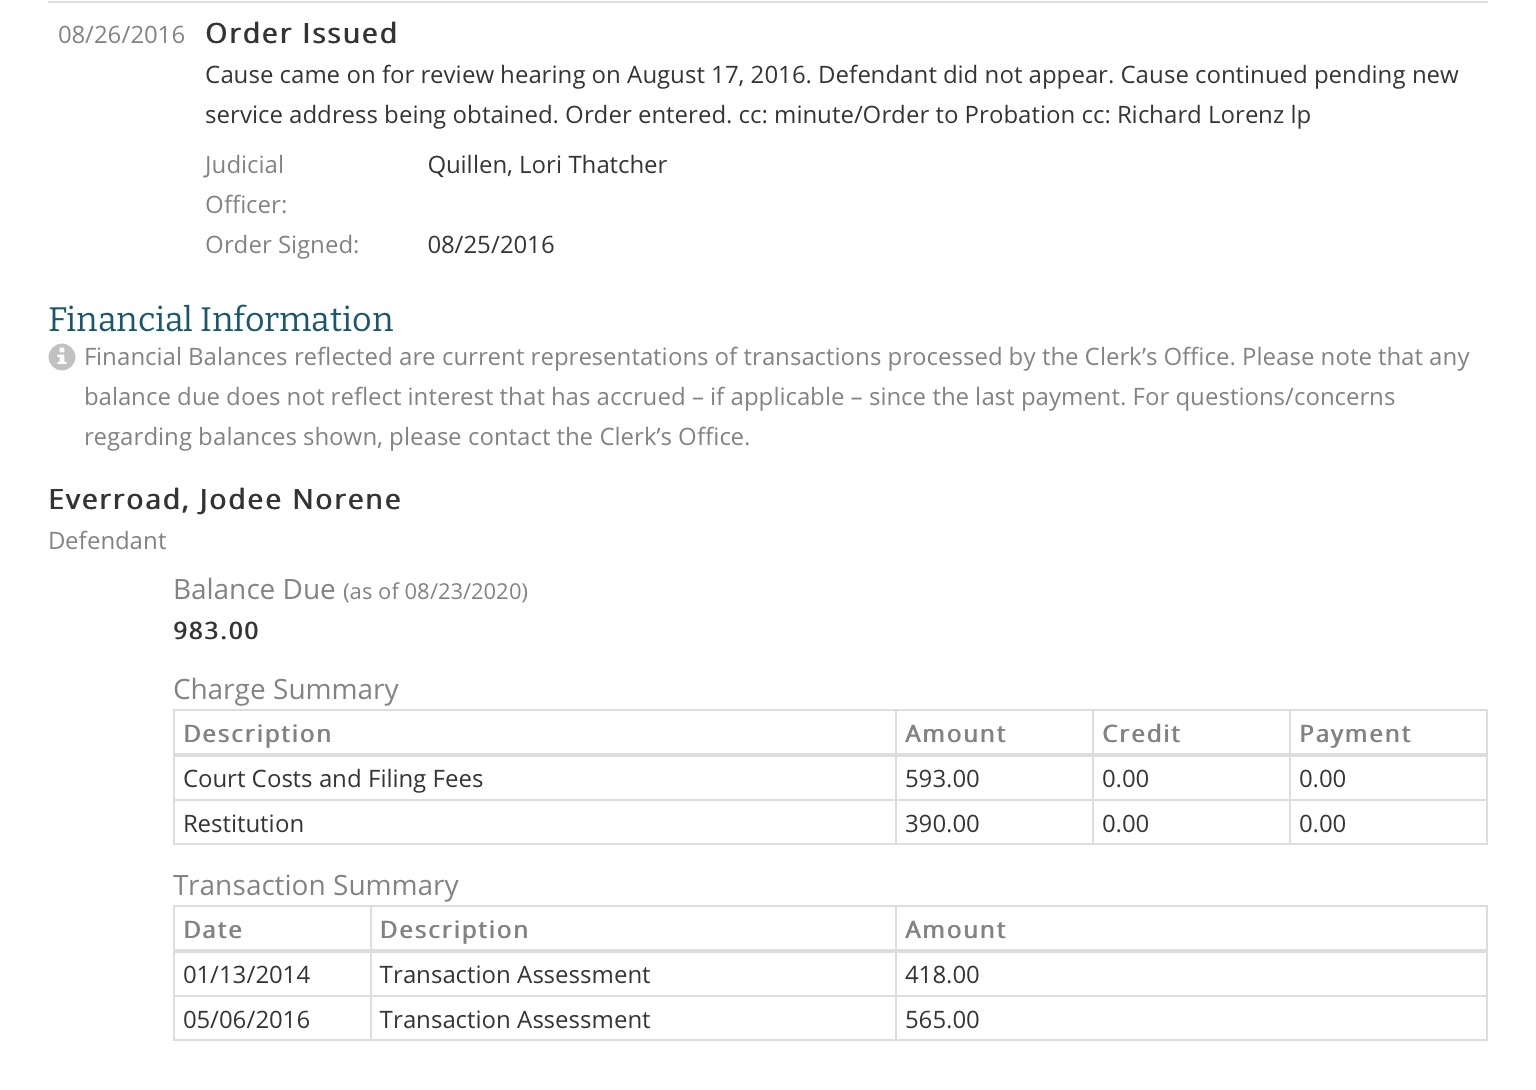The image size is (1536, 1090).
Task: Click defendant name Everroad, Jodee Norene
Action: tap(225, 499)
